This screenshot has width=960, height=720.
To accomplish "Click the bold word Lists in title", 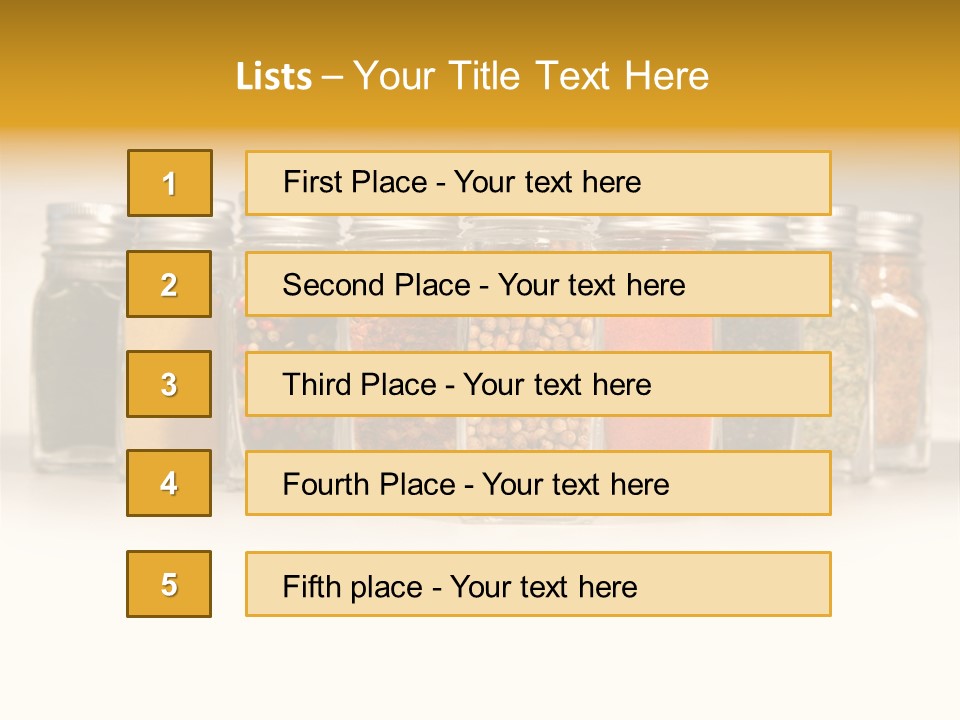I will 274,77.
